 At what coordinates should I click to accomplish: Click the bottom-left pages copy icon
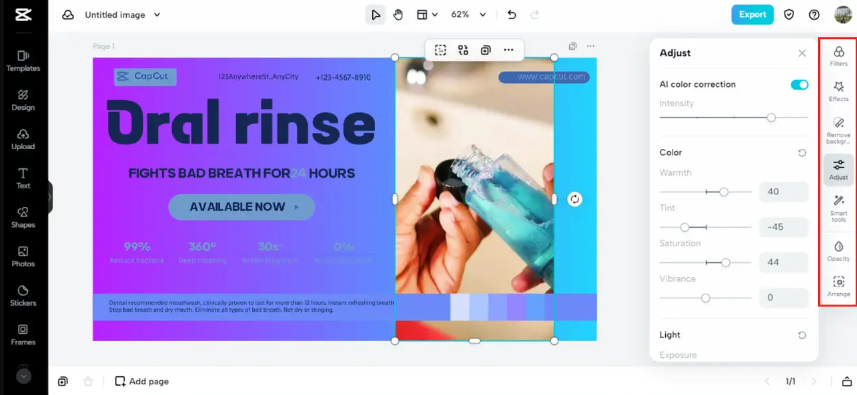coord(63,381)
